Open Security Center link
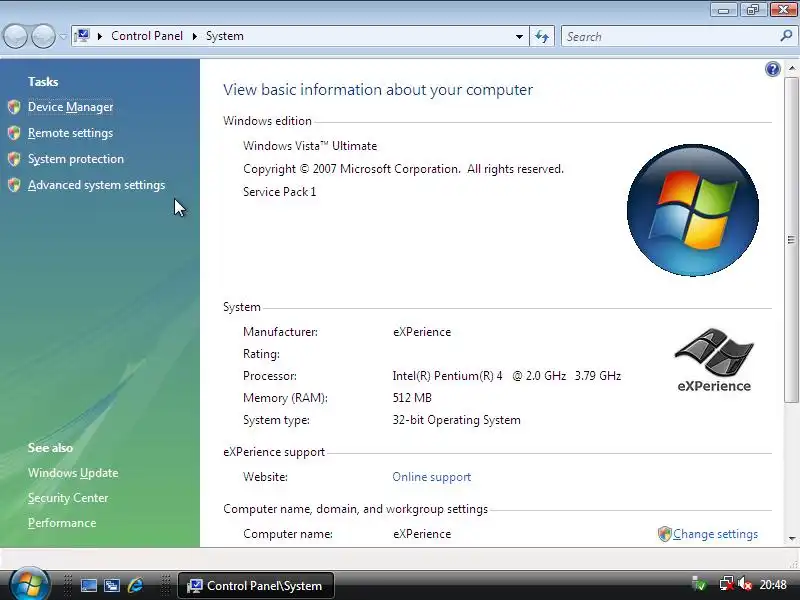Viewport: 800px width, 600px height. [68, 498]
